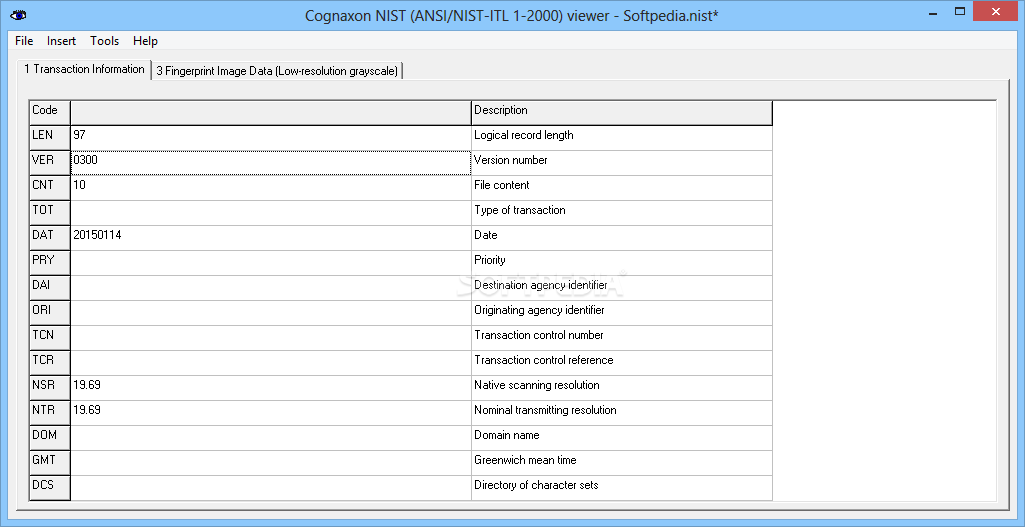Open the File menu
Image resolution: width=1025 pixels, height=527 pixels.
24,41
